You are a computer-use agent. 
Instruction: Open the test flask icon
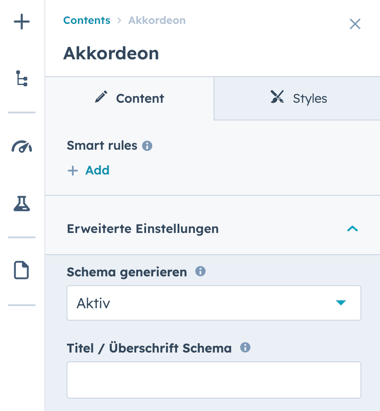22,203
